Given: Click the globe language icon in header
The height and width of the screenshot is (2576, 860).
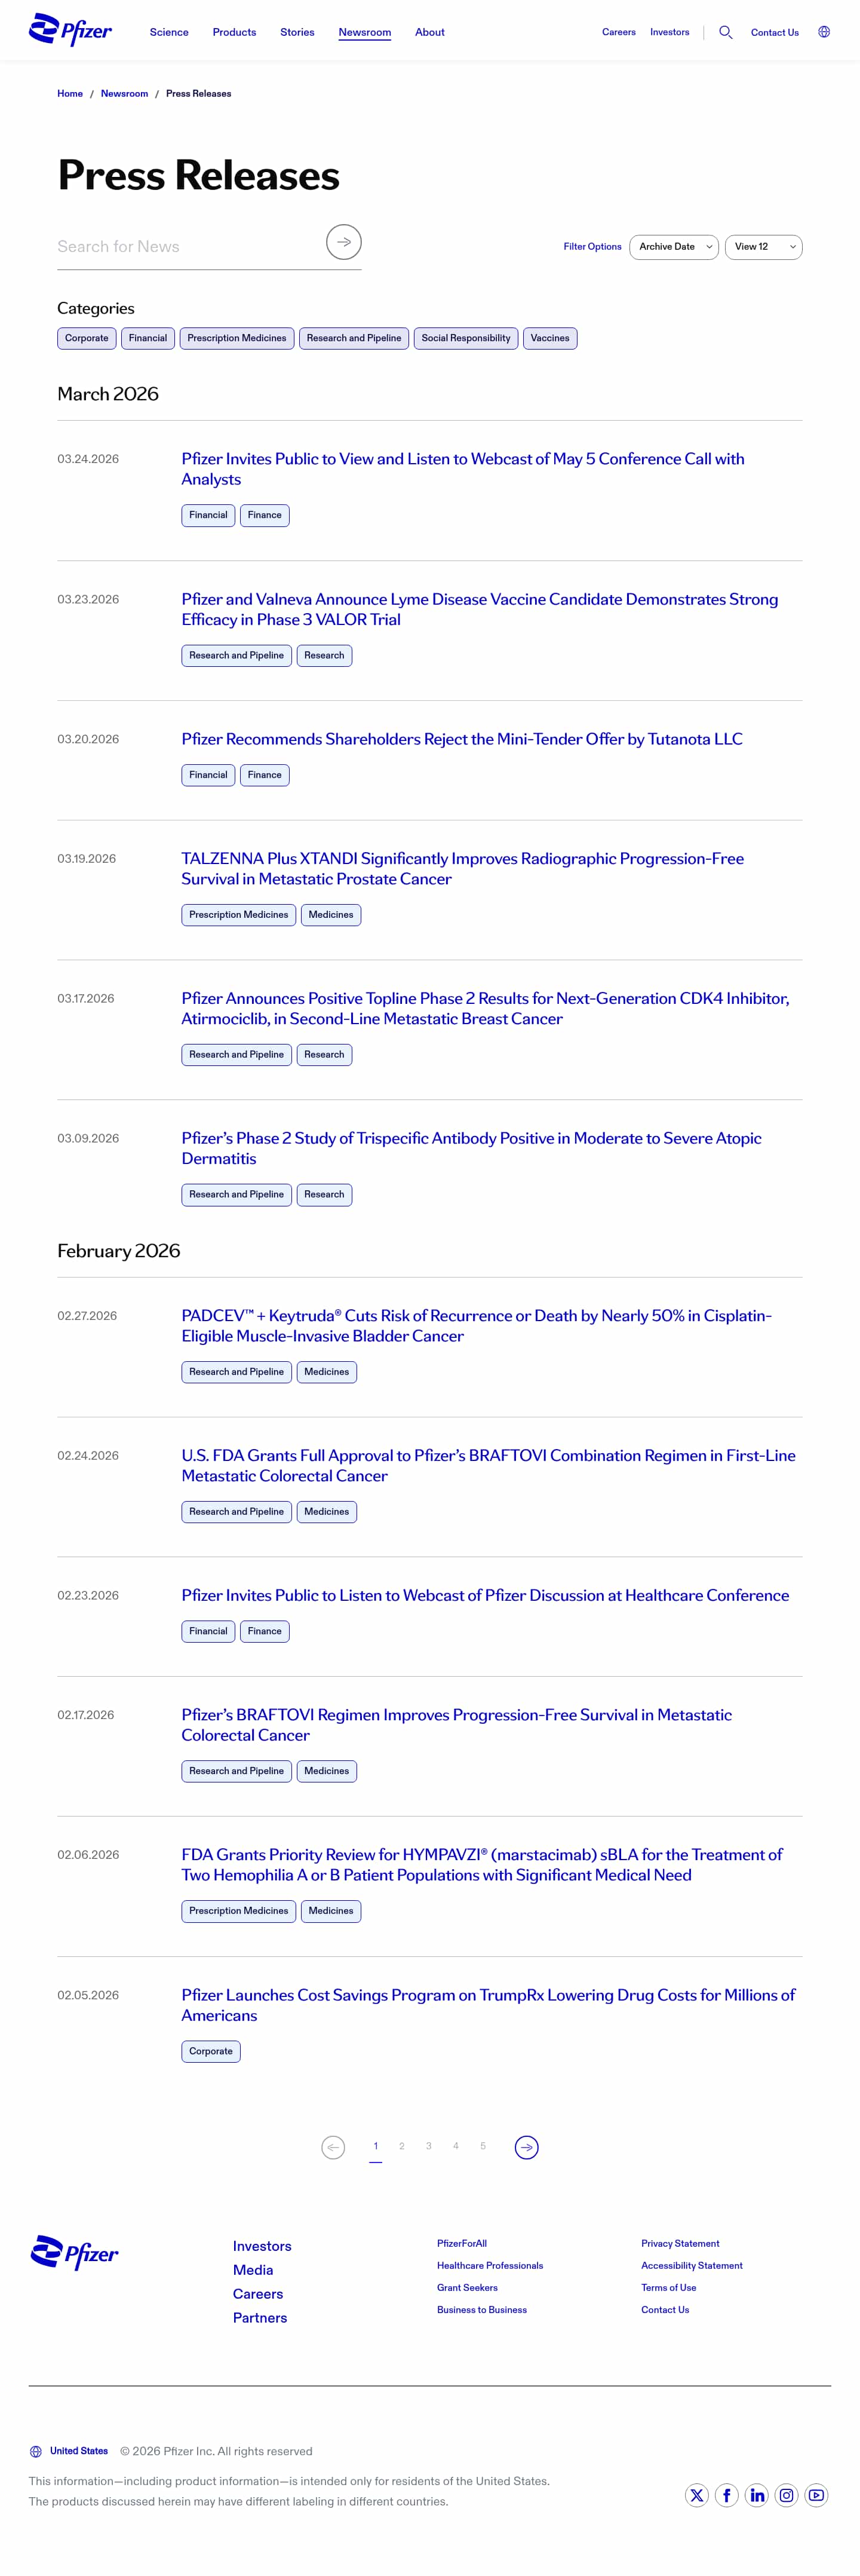Looking at the screenshot, I should (x=824, y=32).
